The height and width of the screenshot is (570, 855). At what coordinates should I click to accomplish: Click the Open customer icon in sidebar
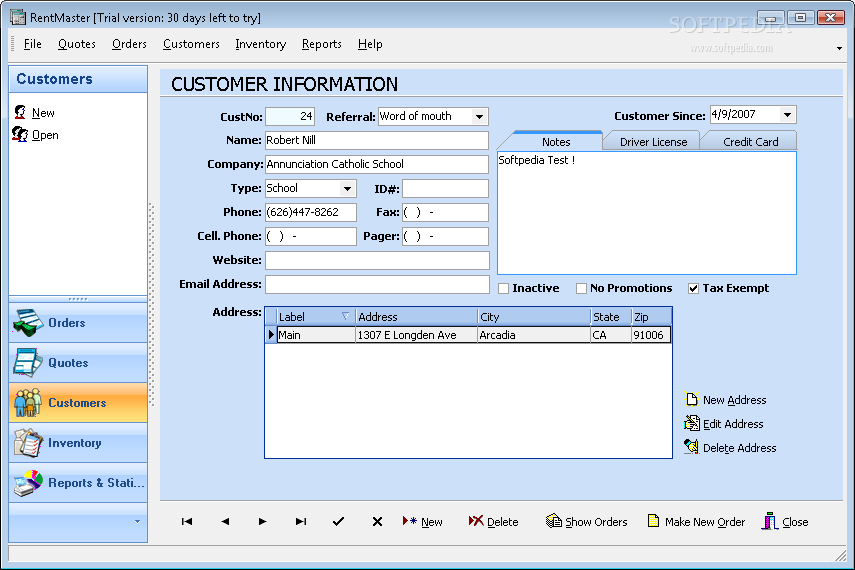(20, 135)
